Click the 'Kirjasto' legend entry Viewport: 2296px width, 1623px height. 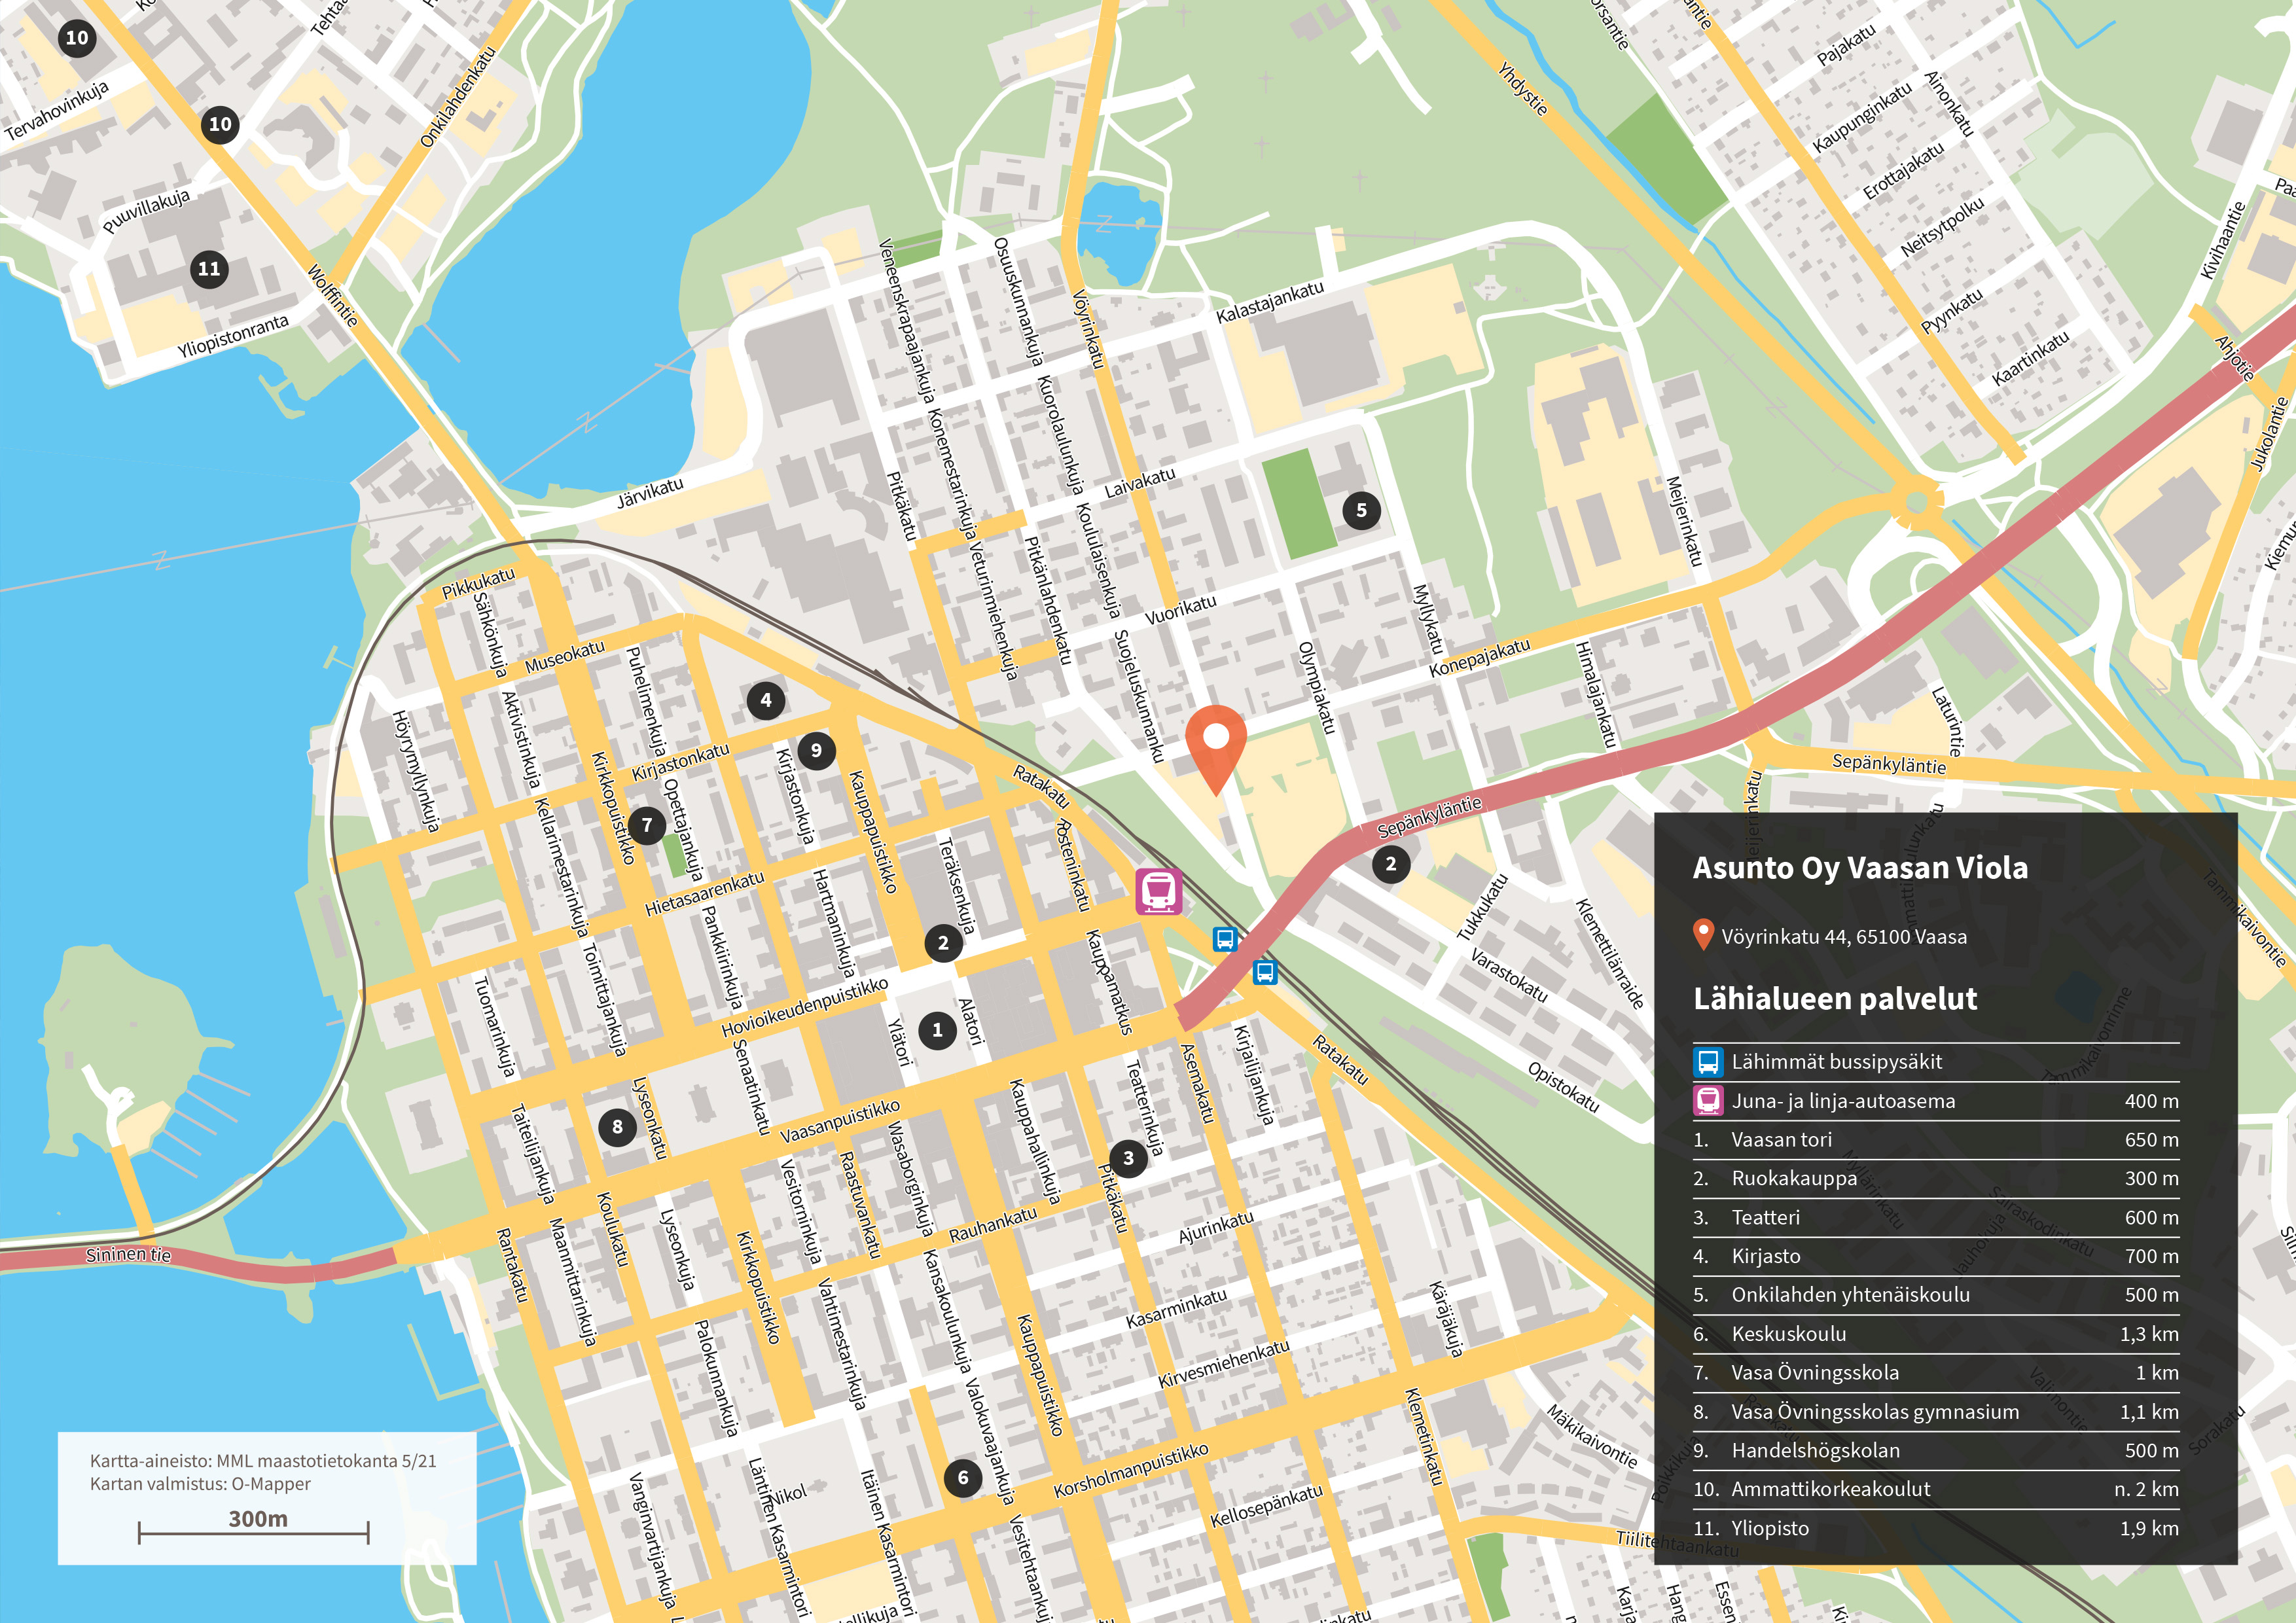[x=1766, y=1256]
